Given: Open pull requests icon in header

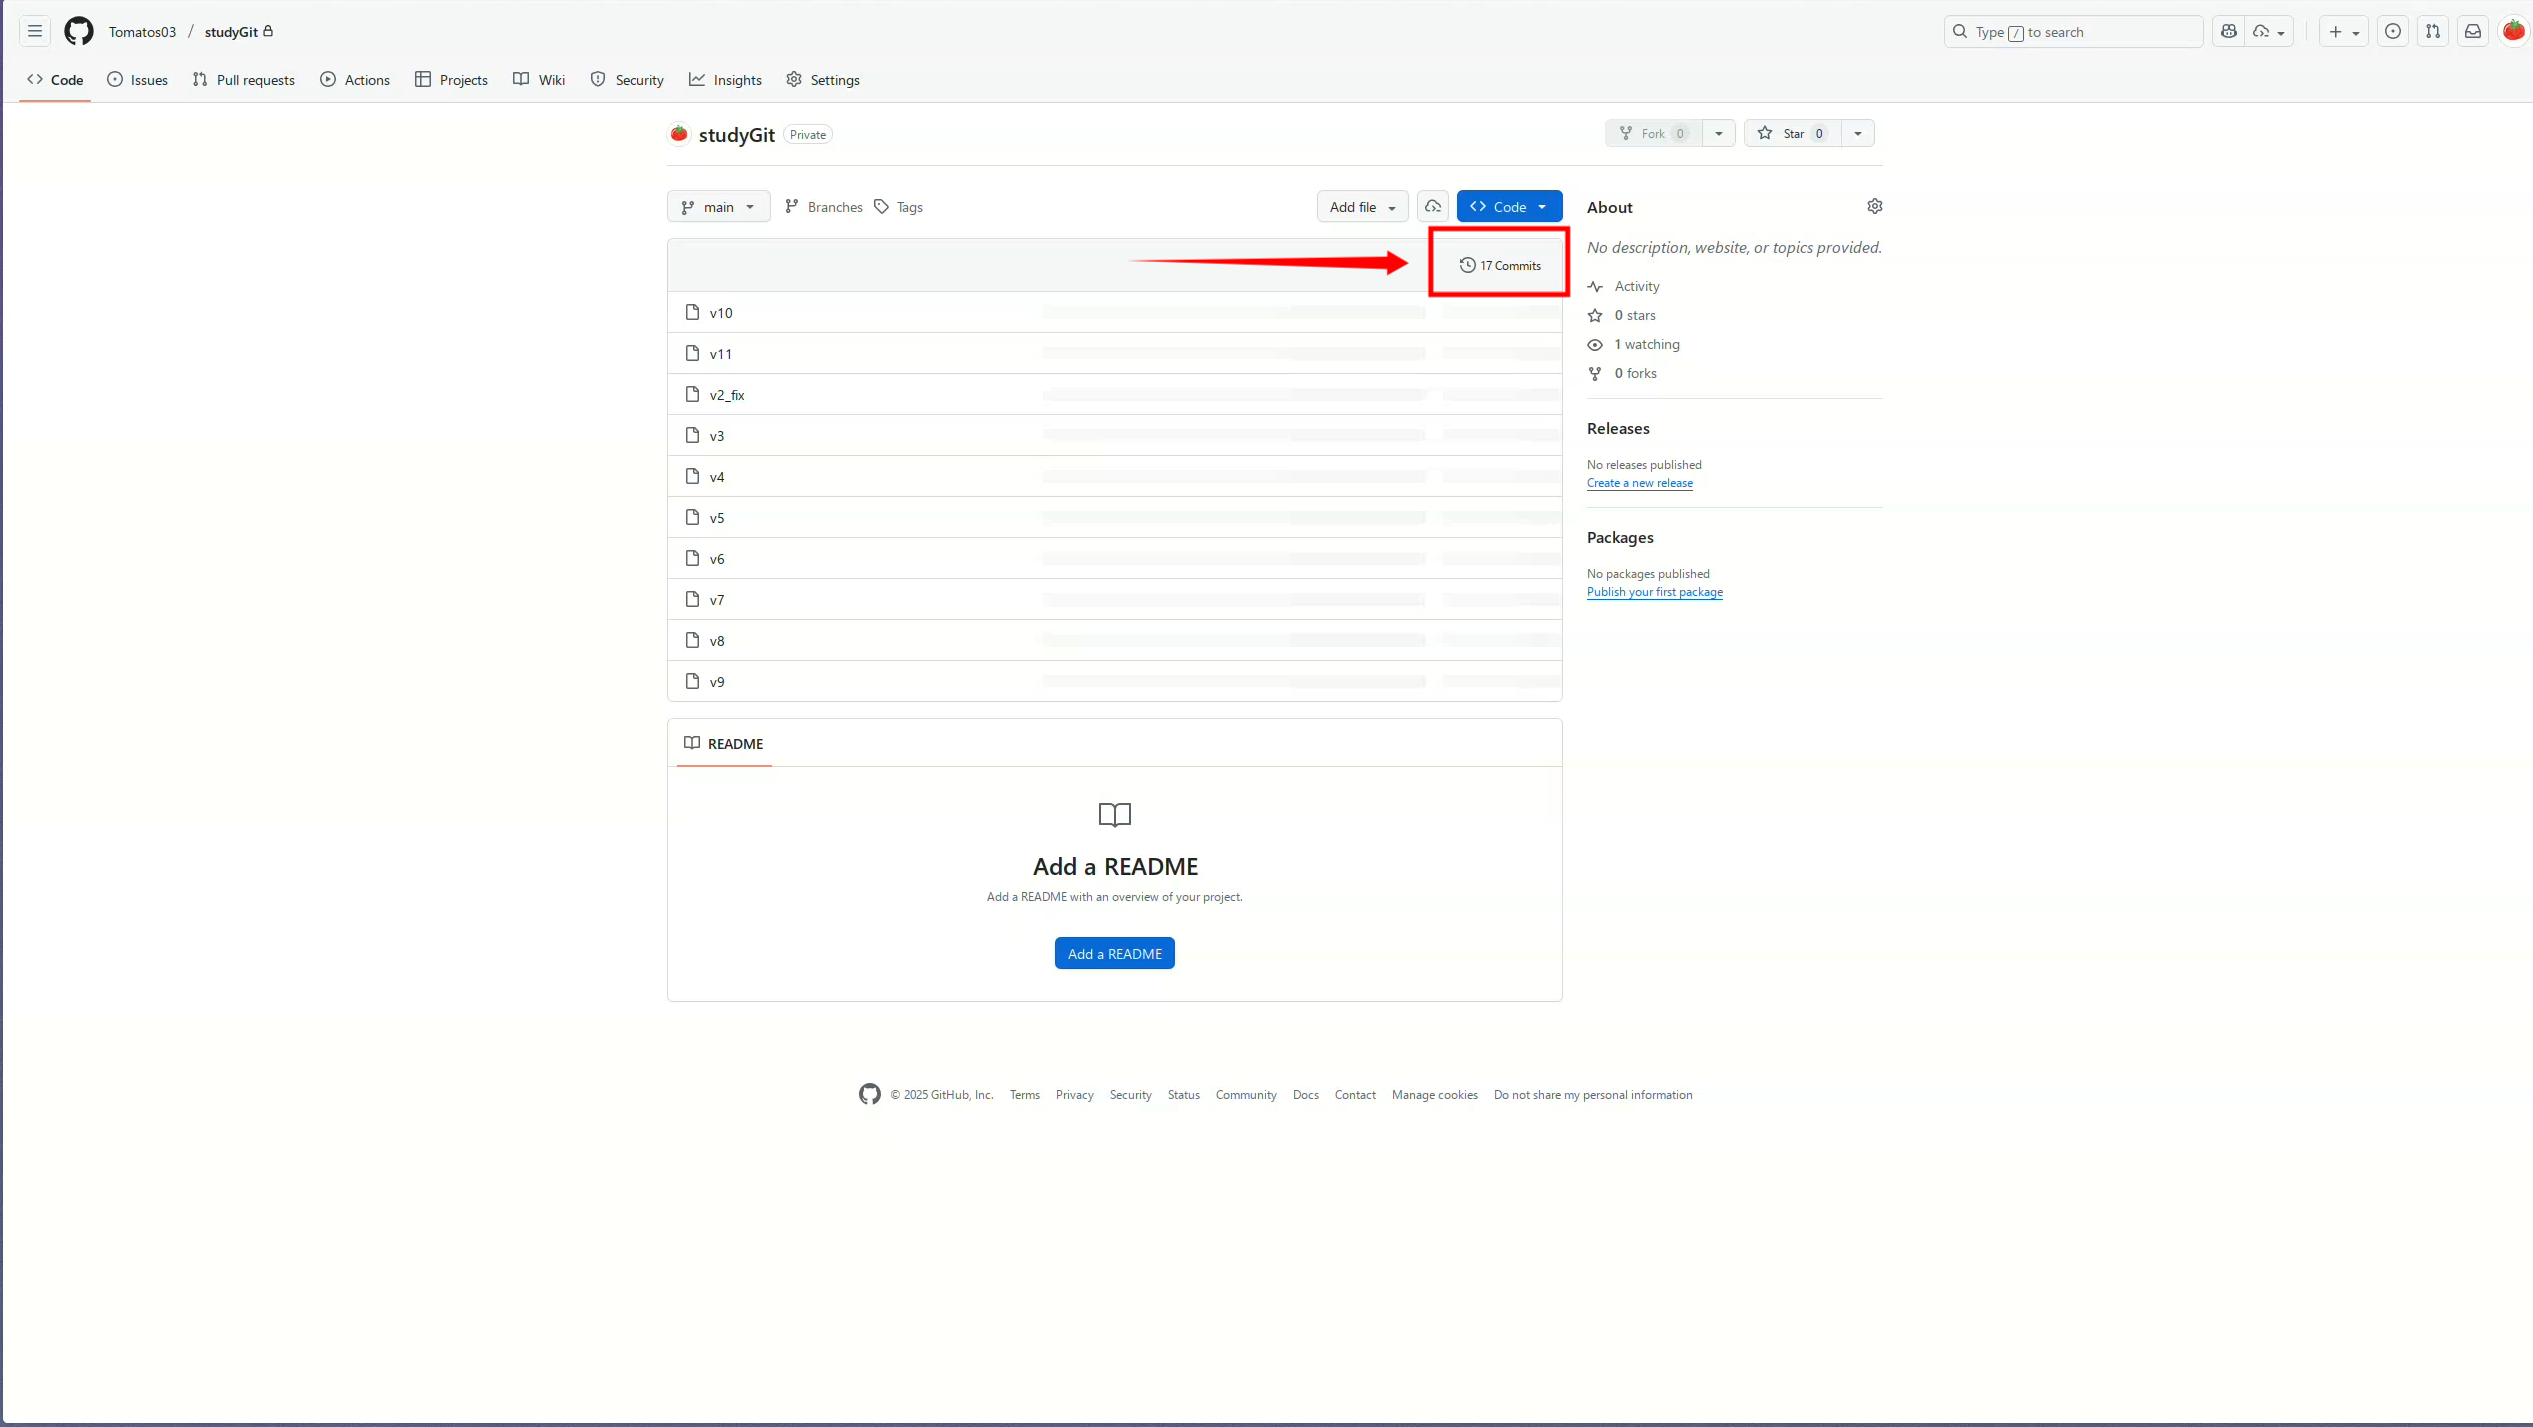Looking at the screenshot, I should point(2433,32).
